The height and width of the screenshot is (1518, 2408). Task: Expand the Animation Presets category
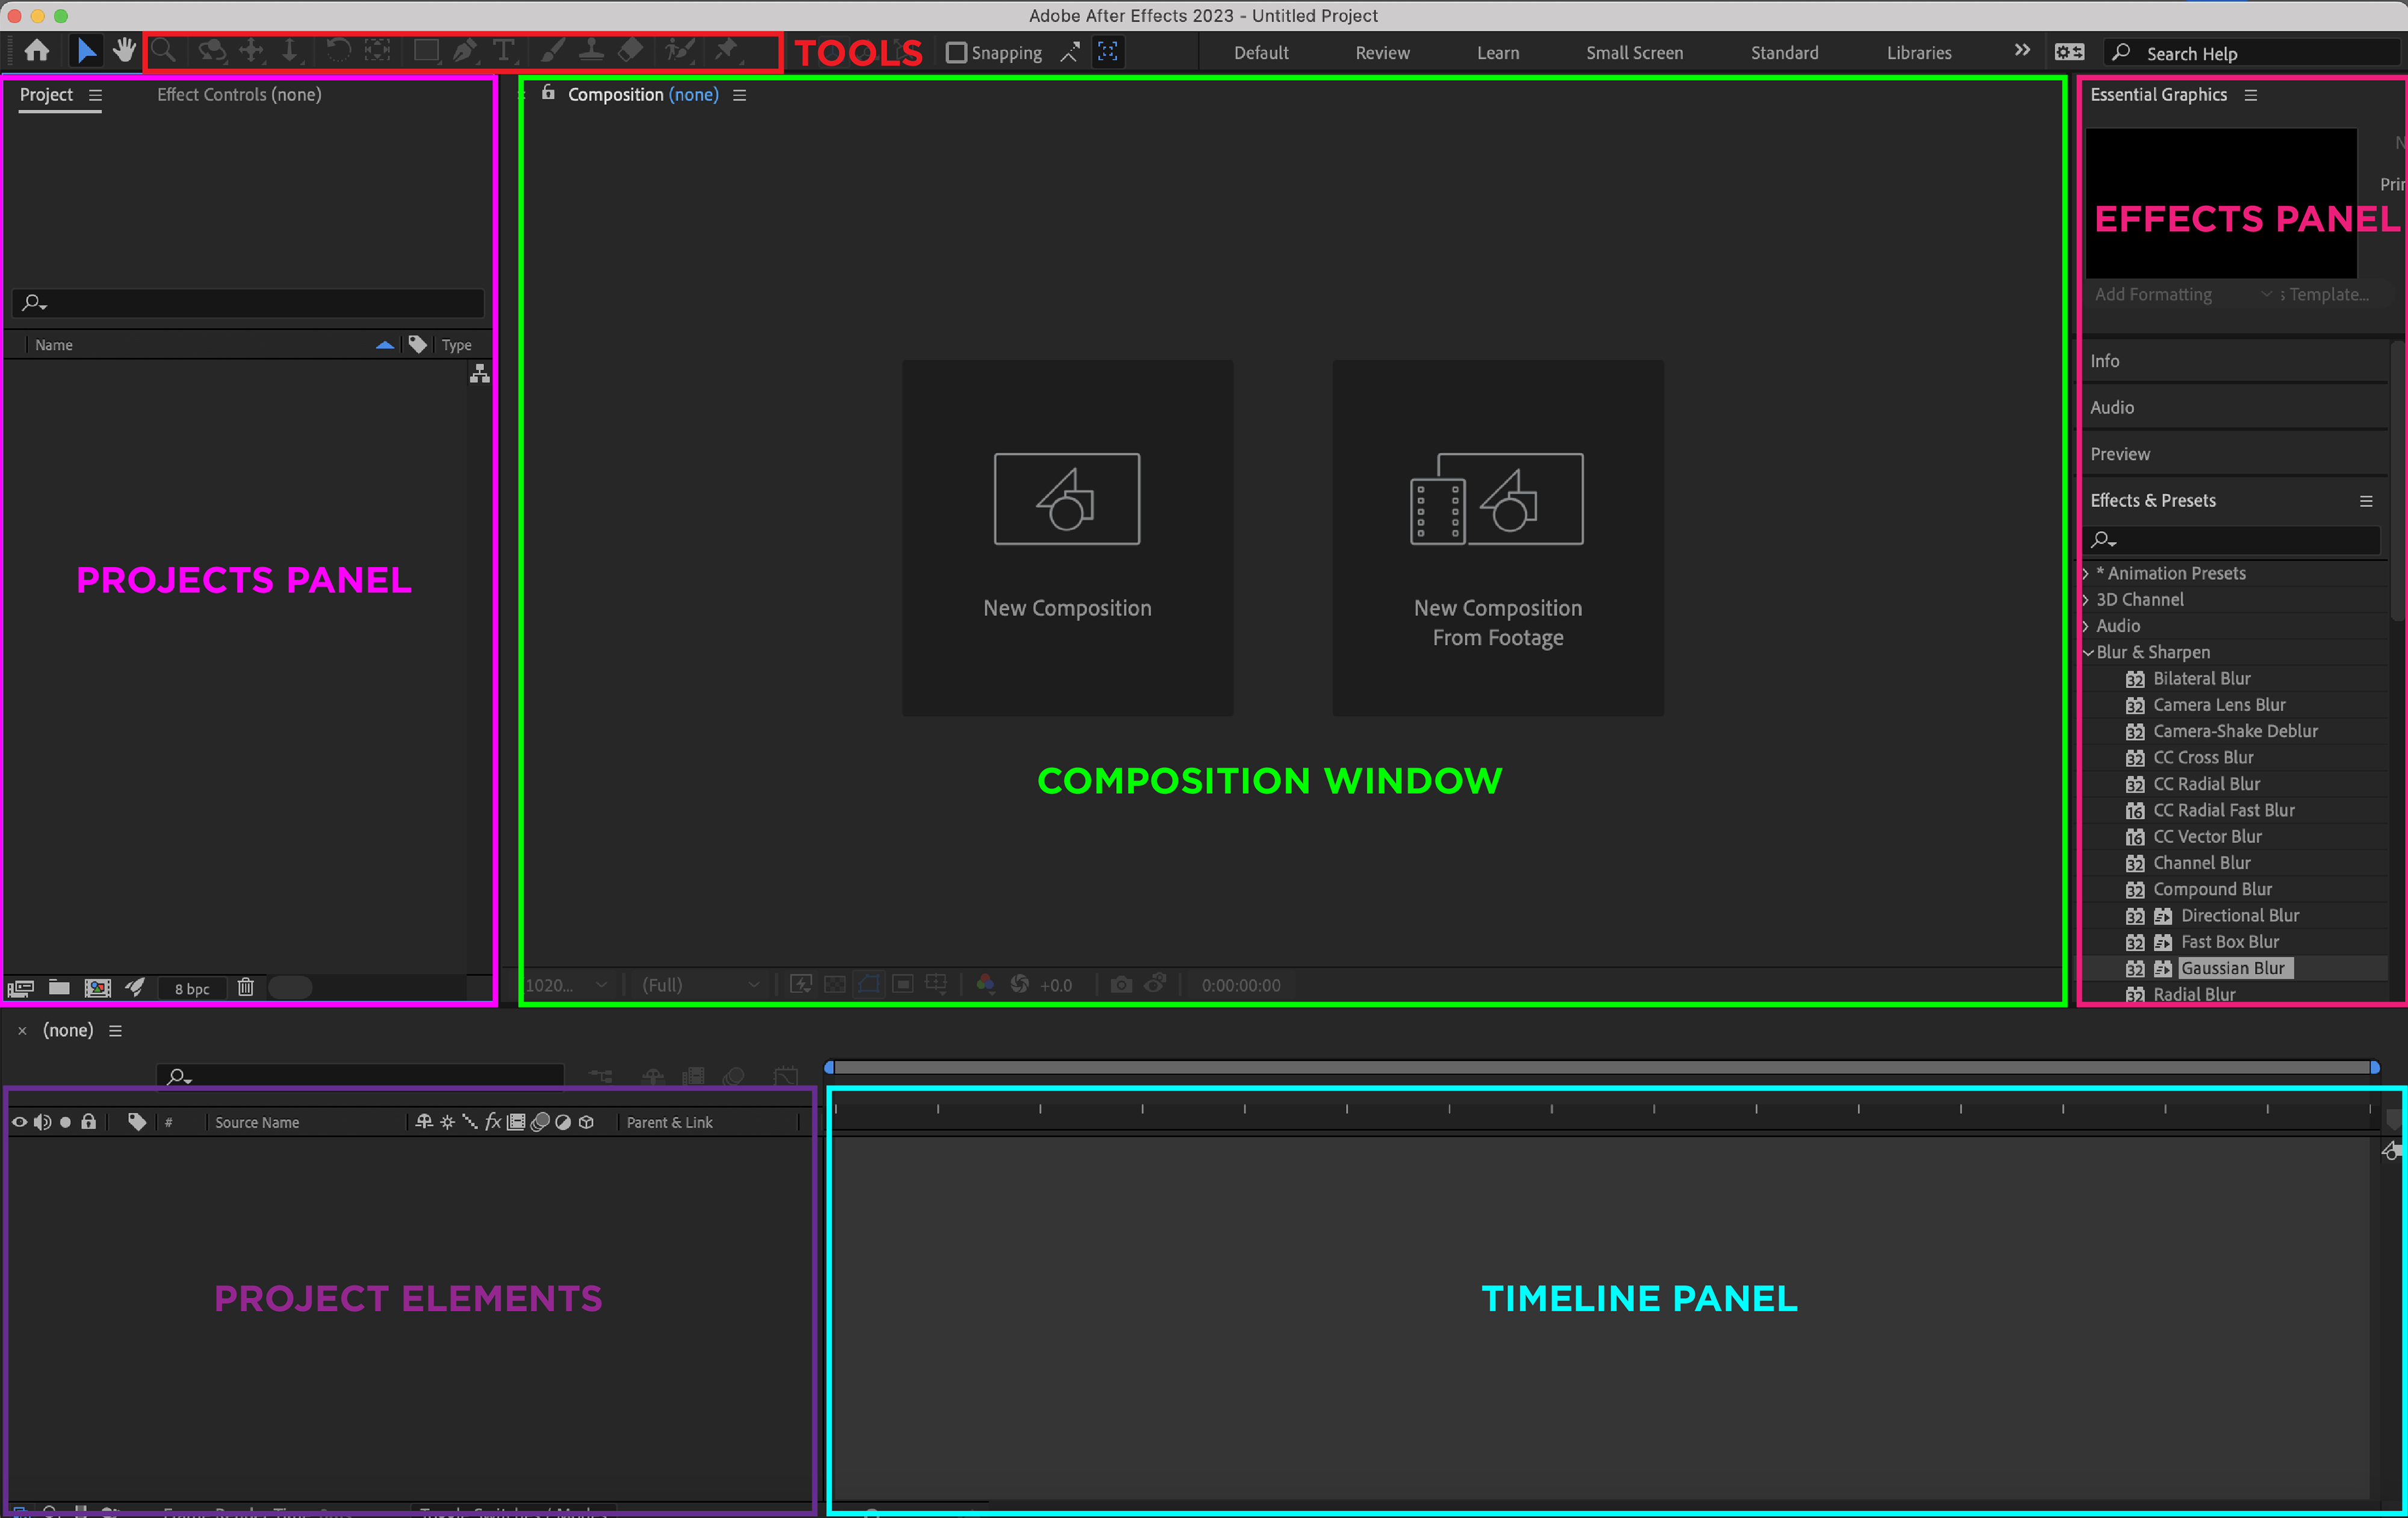pyautogui.click(x=2086, y=573)
